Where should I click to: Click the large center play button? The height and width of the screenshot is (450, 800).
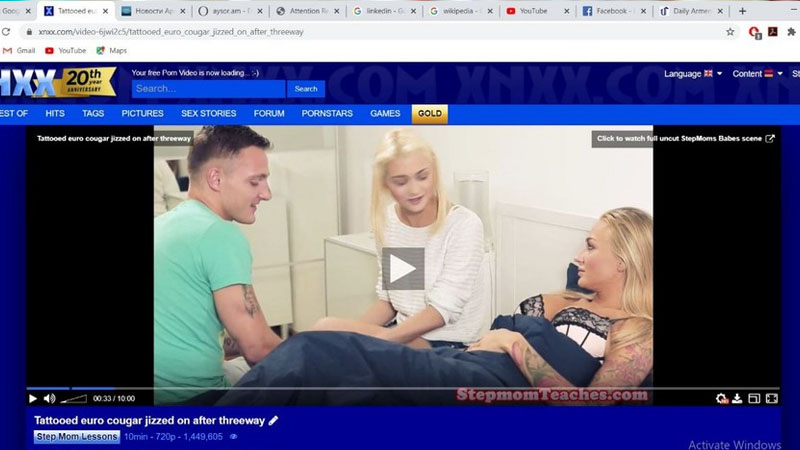[403, 268]
